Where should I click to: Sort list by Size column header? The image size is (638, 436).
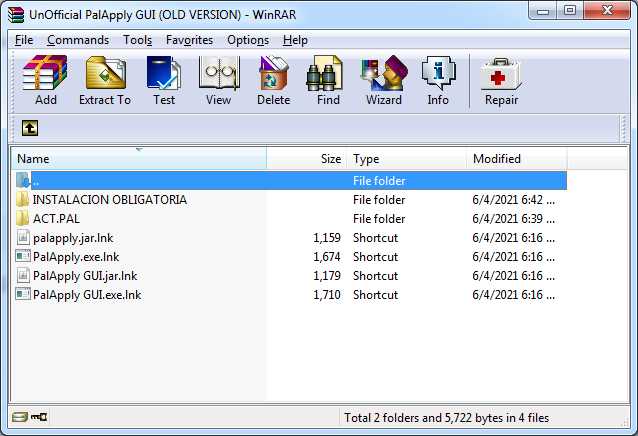(x=307, y=159)
